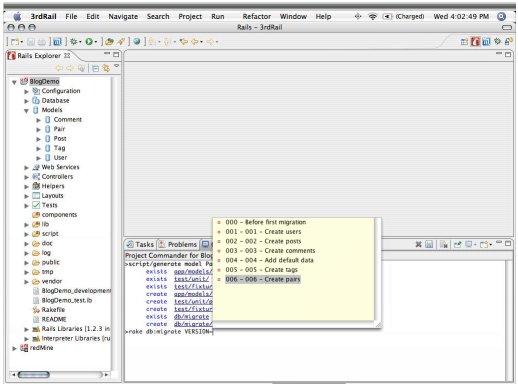Click the test/unit/ link in console
The width and height of the screenshot is (518, 384).
point(192,279)
